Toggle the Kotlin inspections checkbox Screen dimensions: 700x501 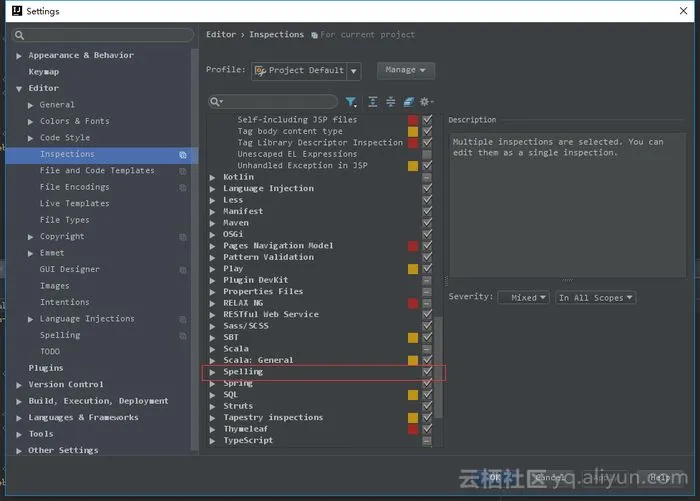pyautogui.click(x=427, y=177)
